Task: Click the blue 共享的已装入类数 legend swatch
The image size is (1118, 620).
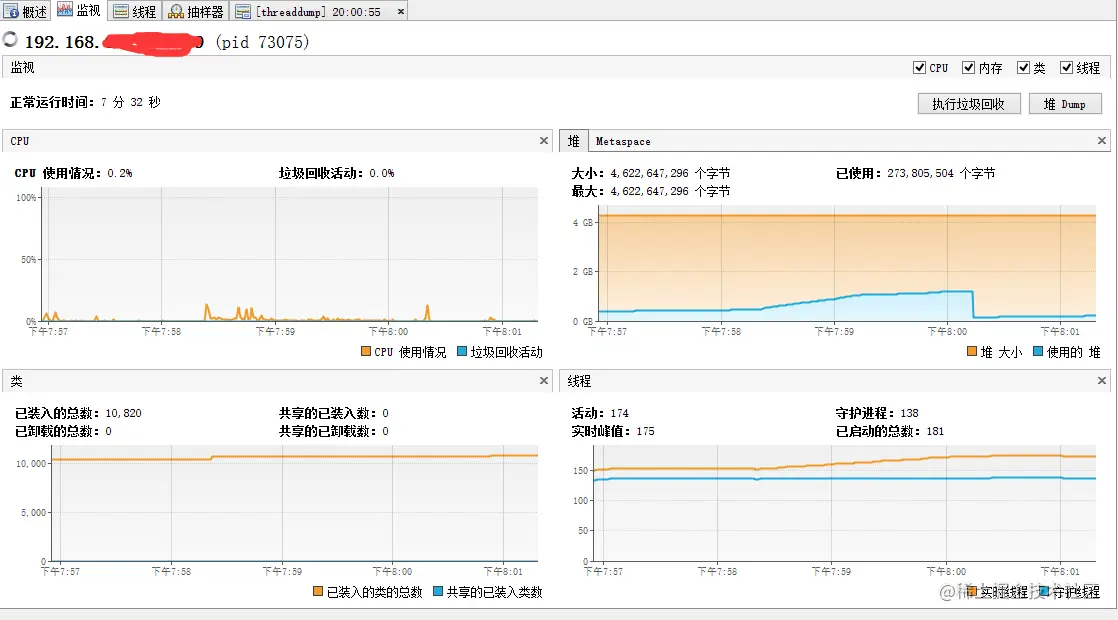Action: [x=438, y=591]
